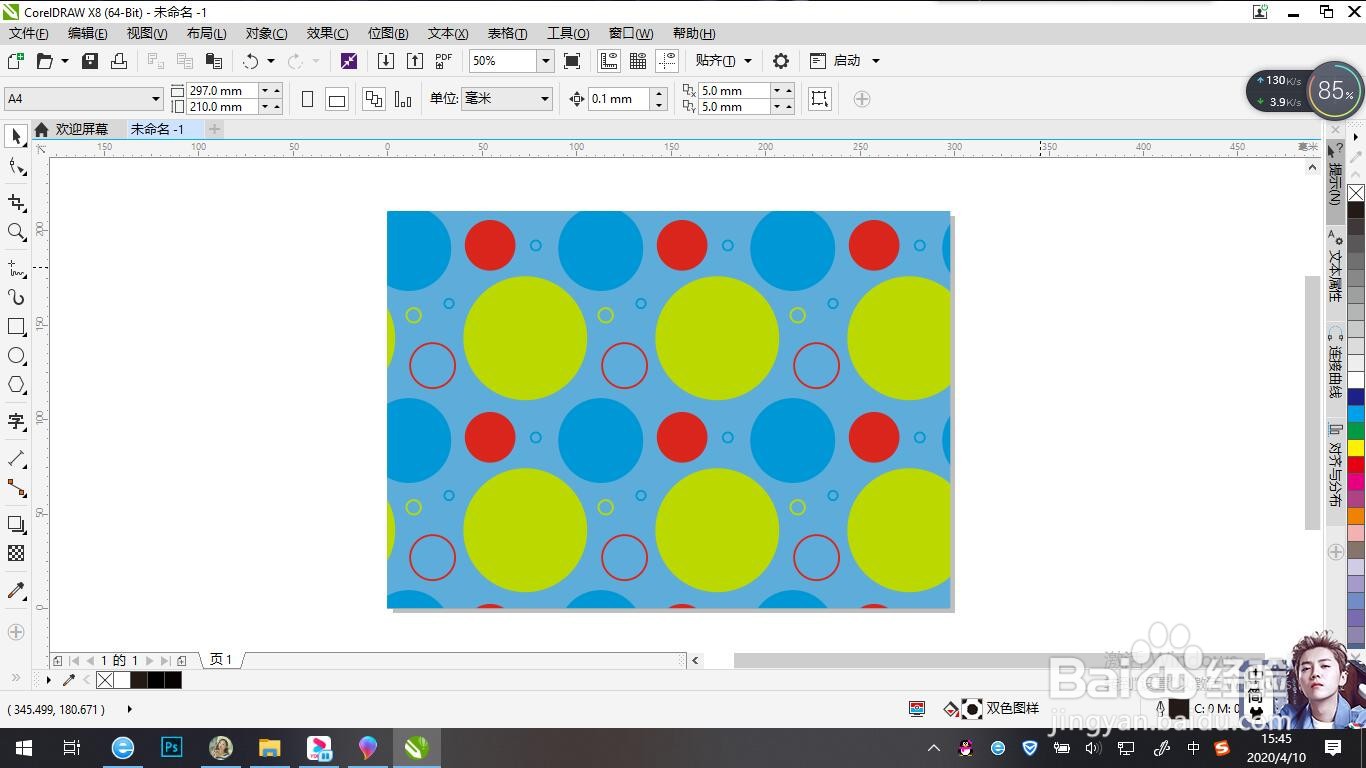Open File Explorer in taskbar
This screenshot has height=768, width=1366.
point(269,747)
